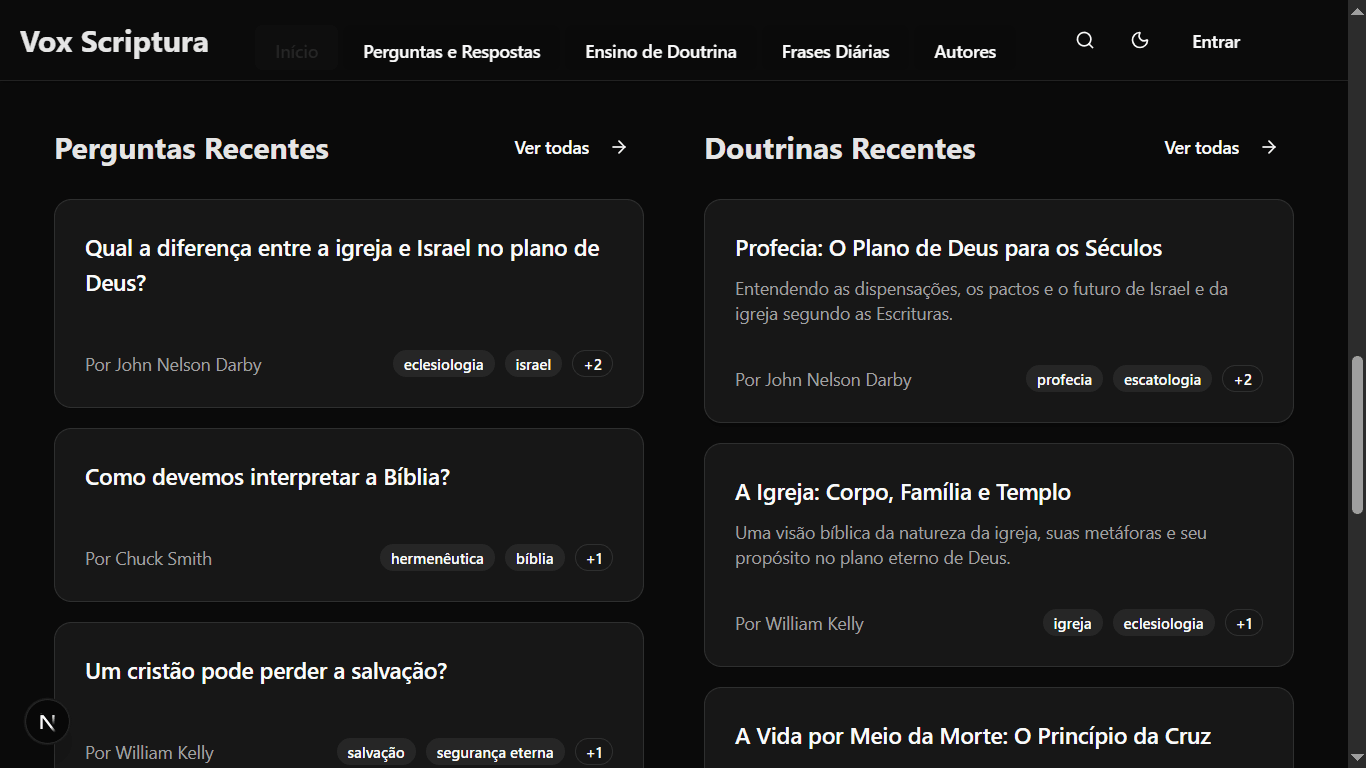Open the search icon
Screen dimensions: 1366x768
1084,40
